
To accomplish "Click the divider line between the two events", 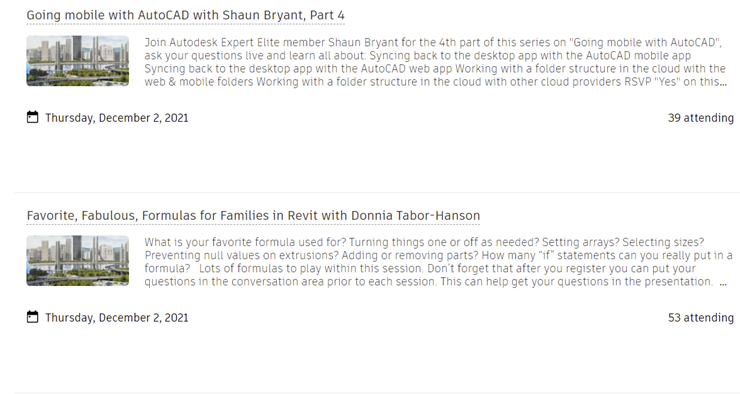I will (377, 193).
